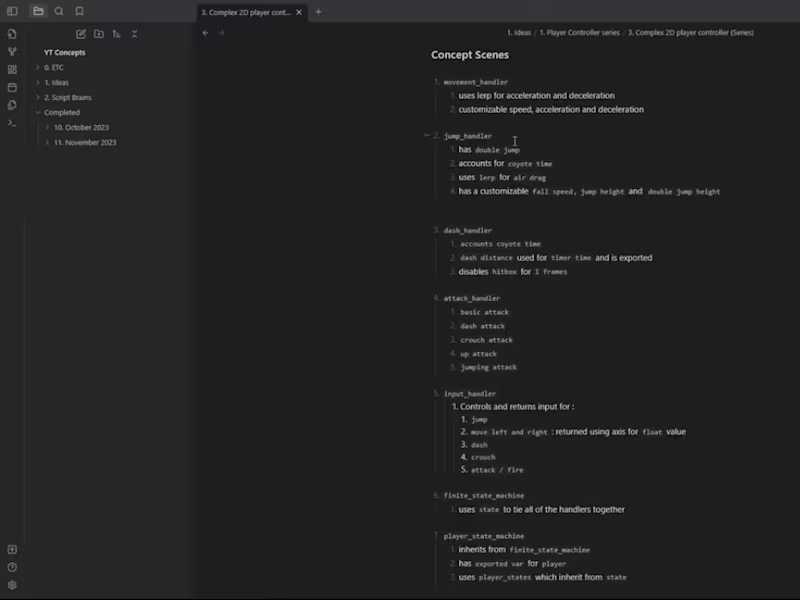
Task: Open the command palette icon
Action: click(x=12, y=123)
